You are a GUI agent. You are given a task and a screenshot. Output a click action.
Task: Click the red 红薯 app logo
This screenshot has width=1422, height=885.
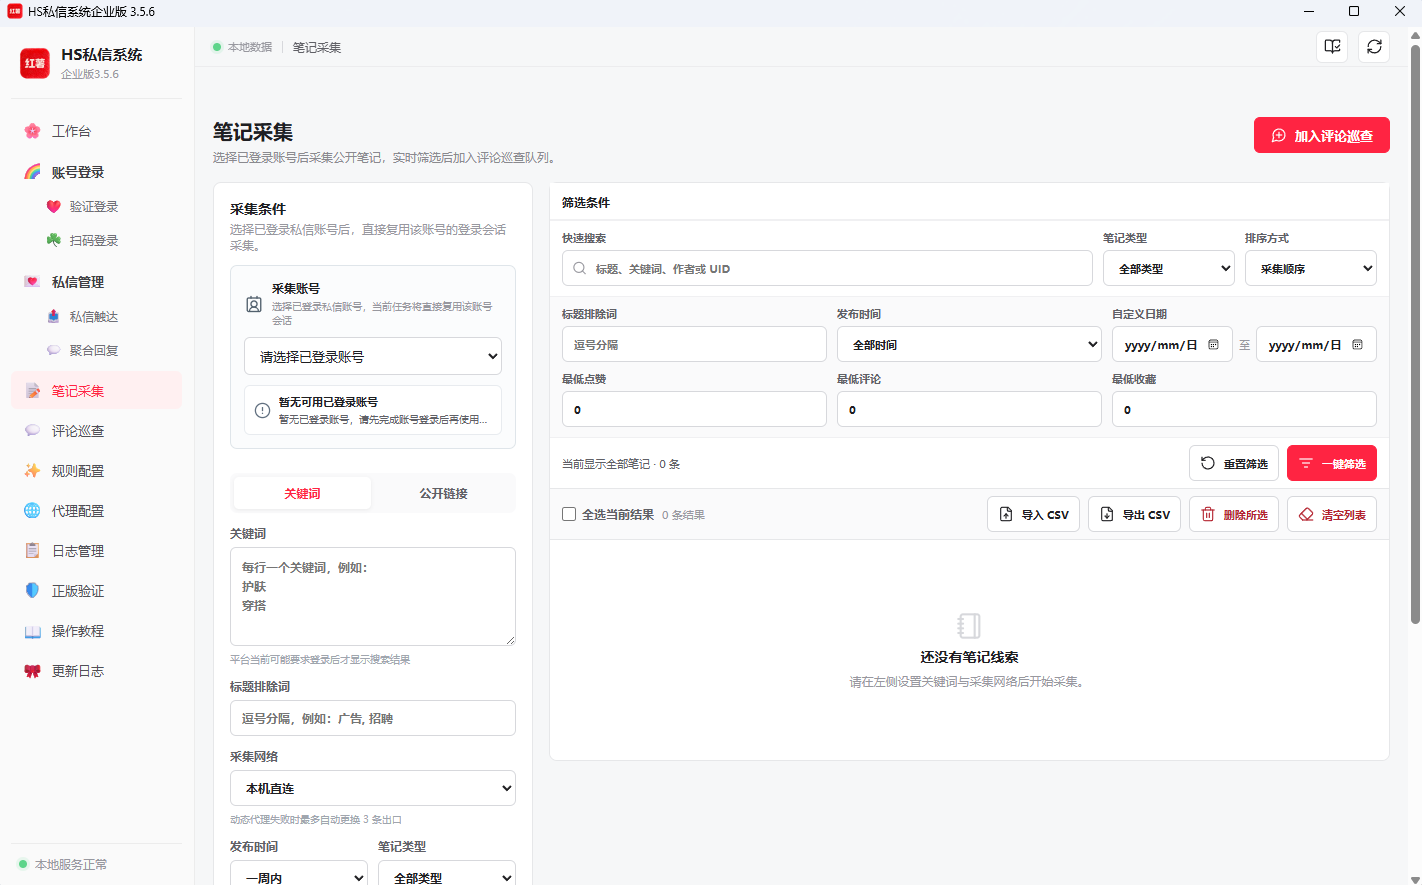[35, 63]
